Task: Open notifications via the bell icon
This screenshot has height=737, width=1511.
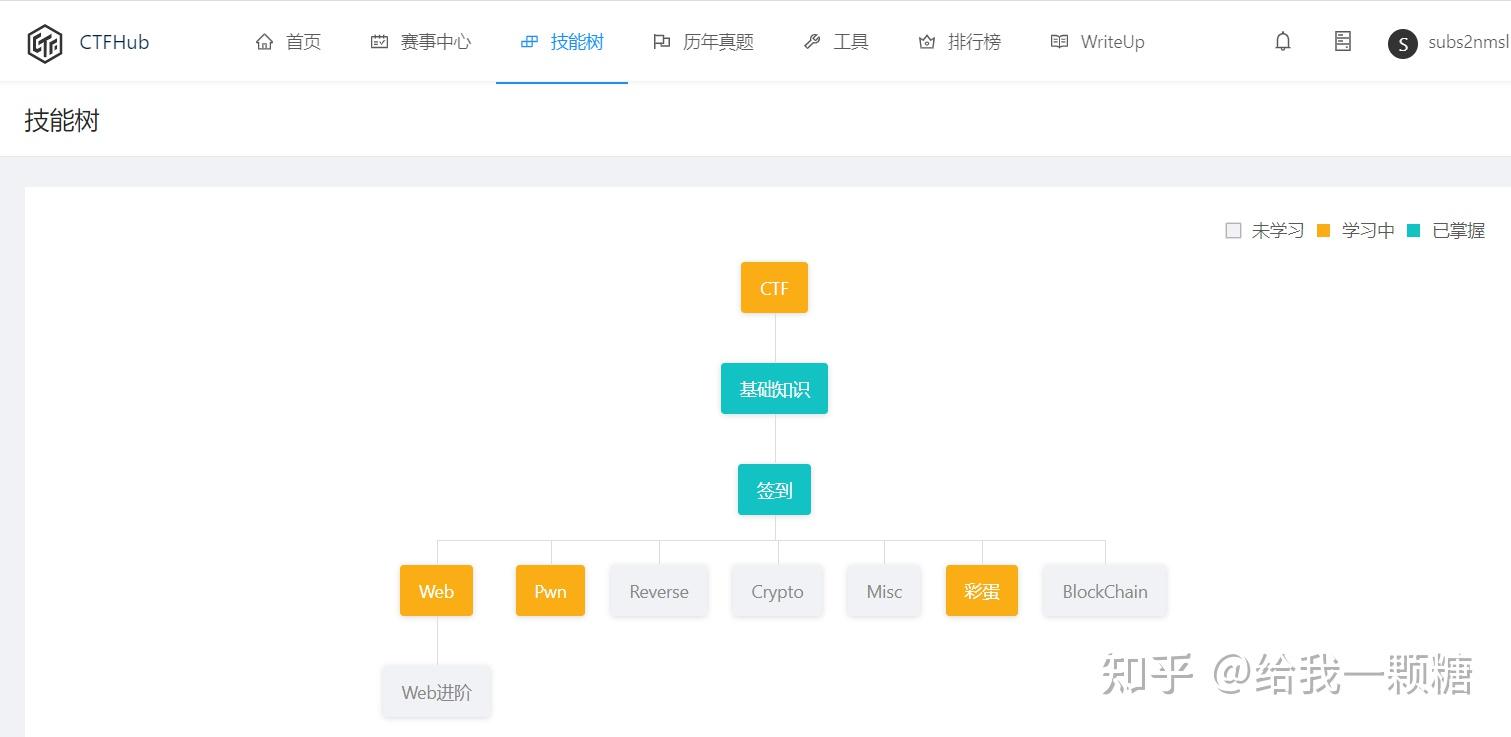Action: [1283, 41]
